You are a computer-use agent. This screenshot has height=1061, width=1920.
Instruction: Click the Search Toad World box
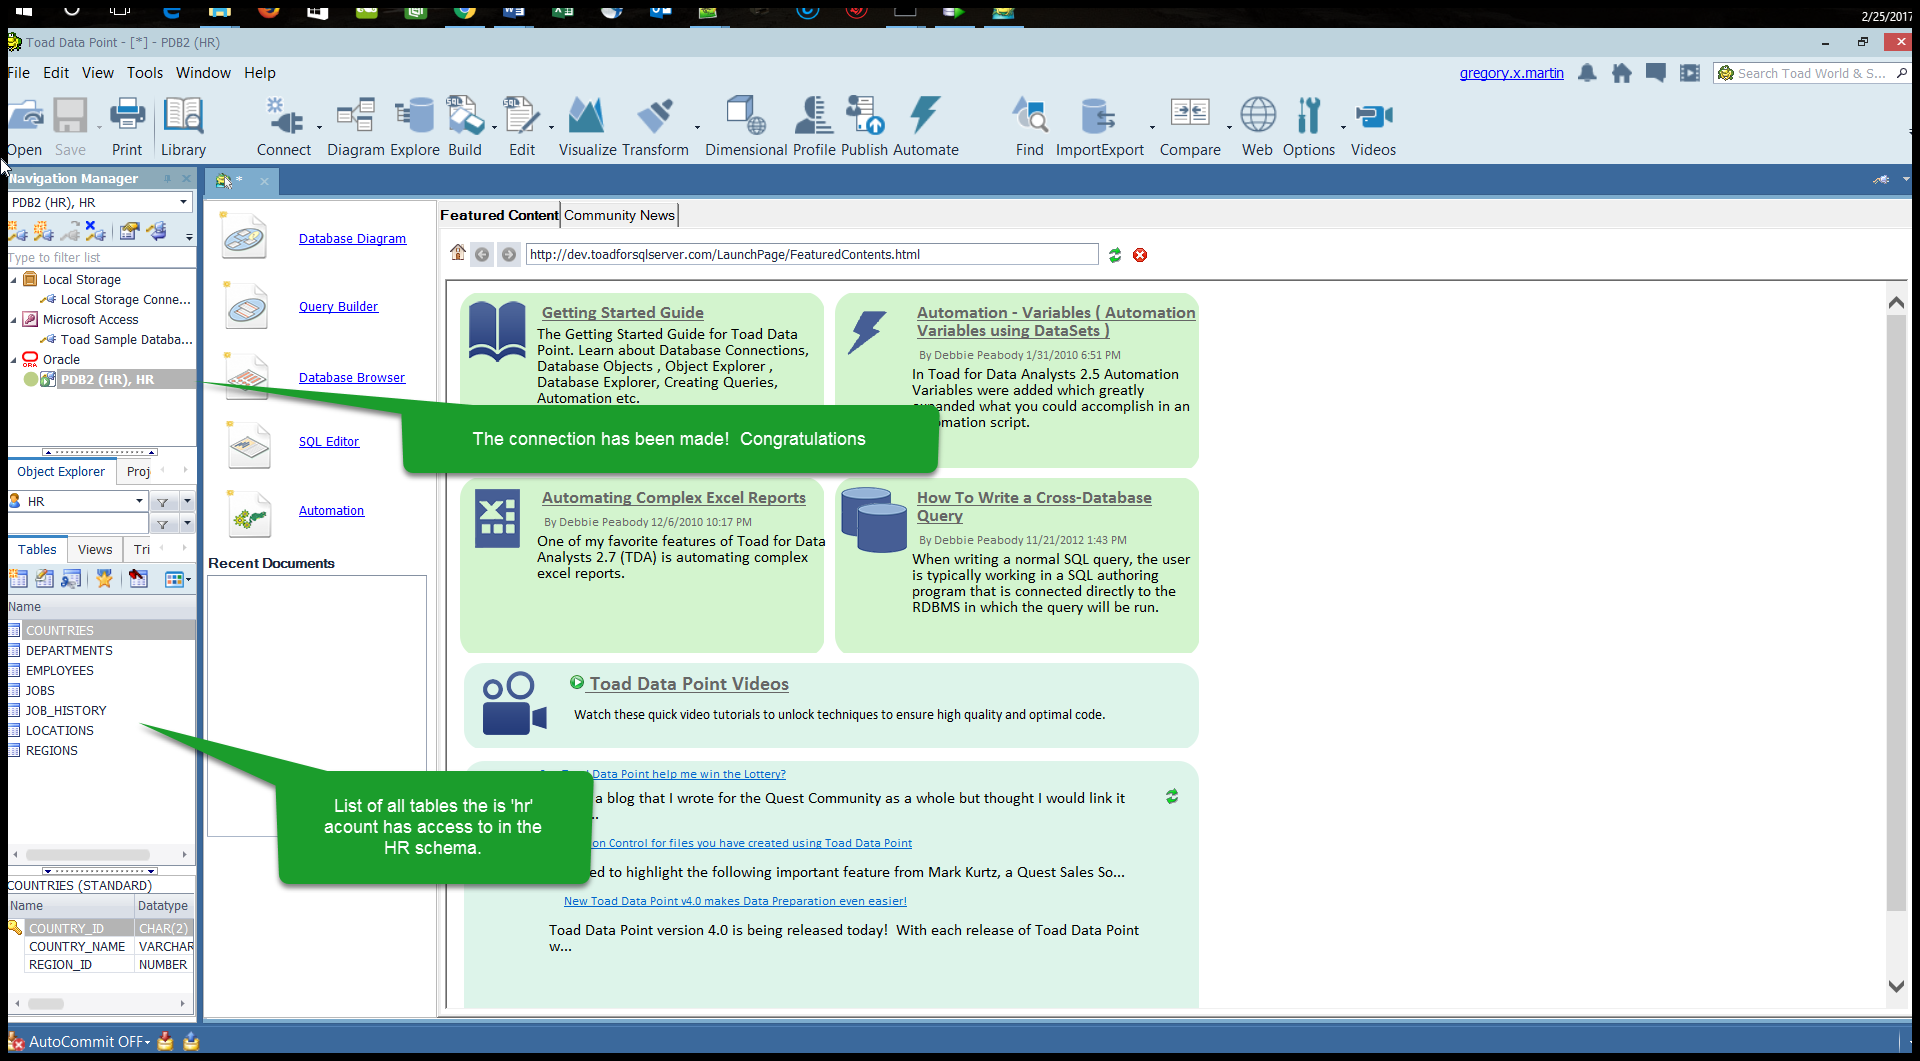(1812, 73)
